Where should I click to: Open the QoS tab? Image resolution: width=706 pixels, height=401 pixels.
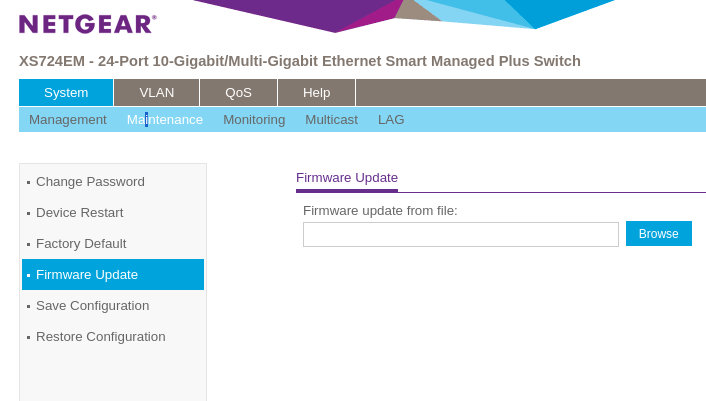[x=238, y=93]
